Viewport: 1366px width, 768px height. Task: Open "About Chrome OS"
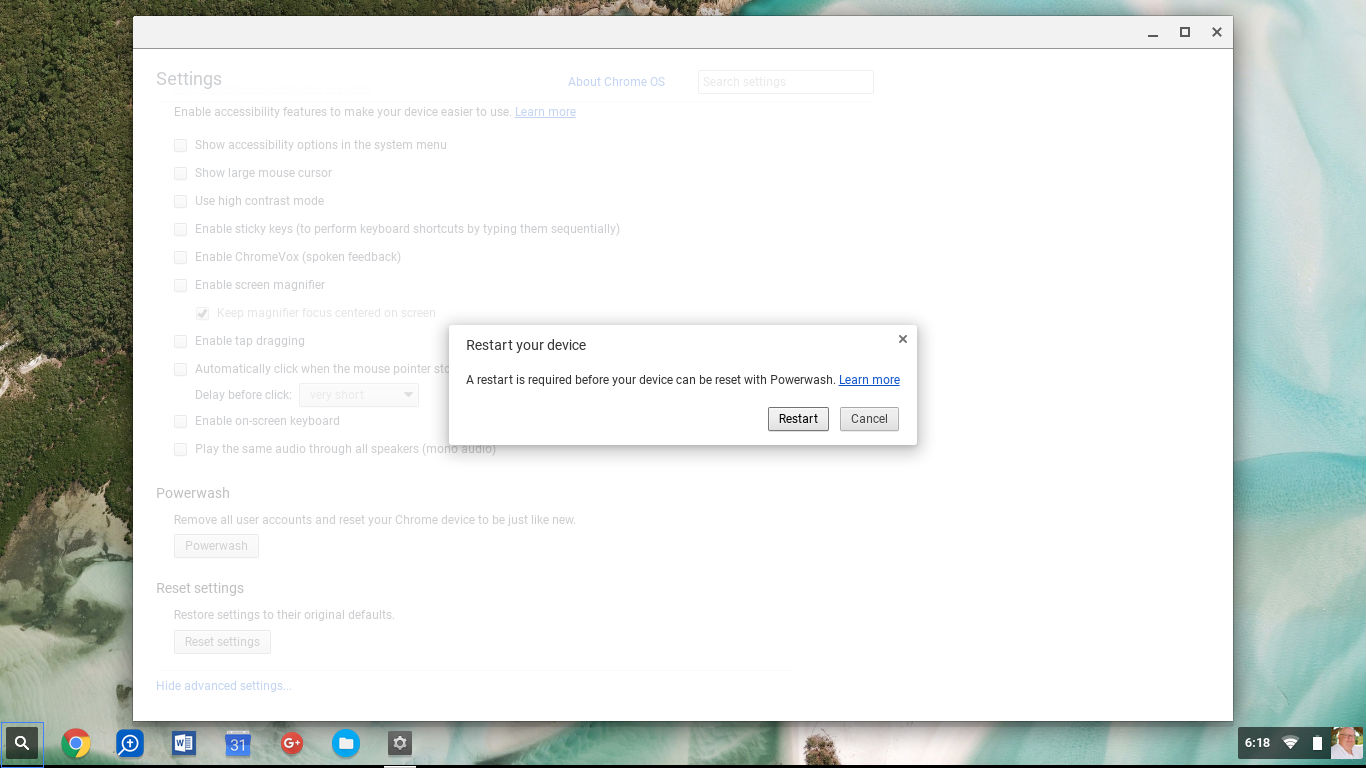click(x=616, y=82)
